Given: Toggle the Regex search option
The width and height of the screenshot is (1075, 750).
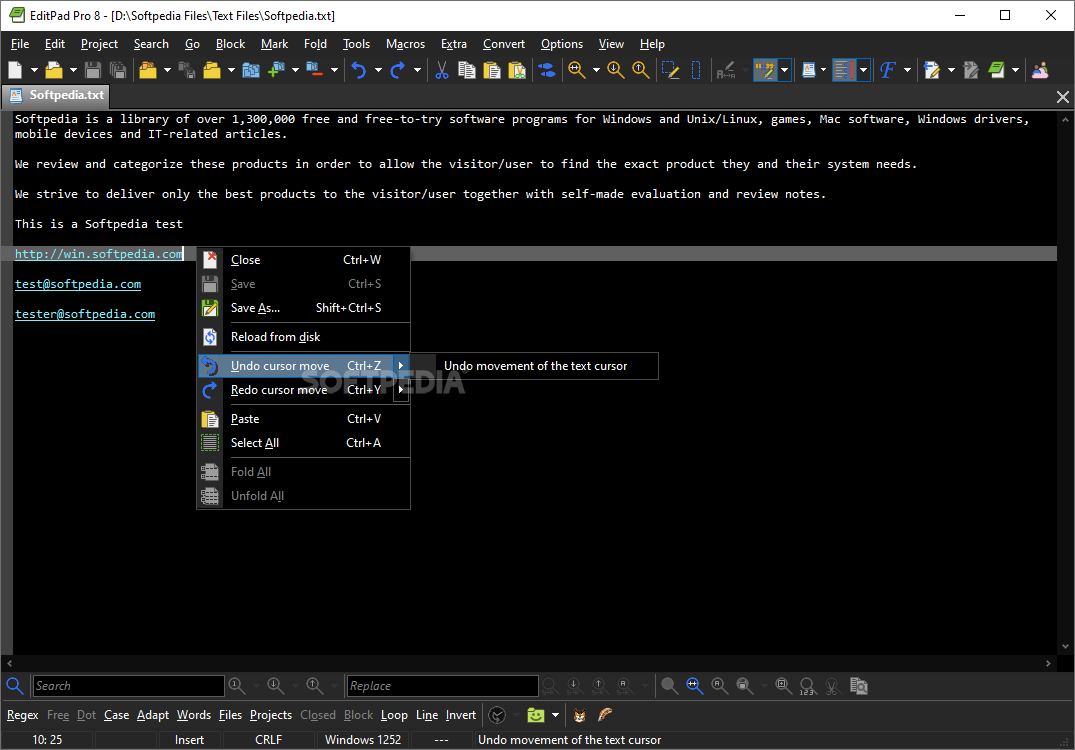Looking at the screenshot, I should pos(23,715).
